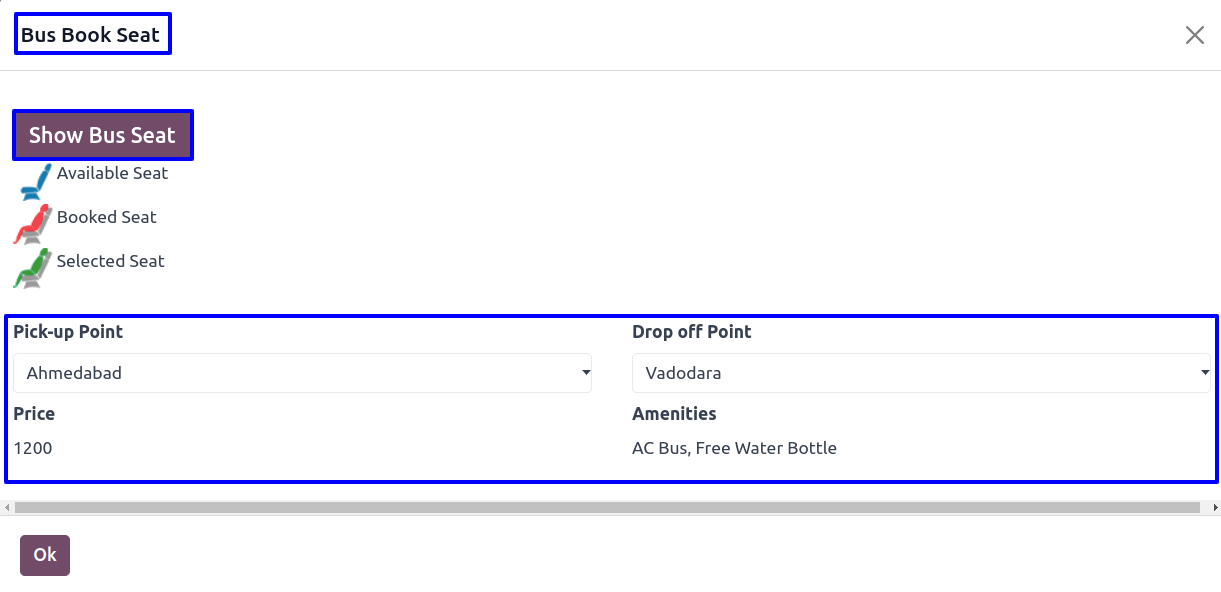Close the Bus Book Seat dialog

pos(1194,35)
